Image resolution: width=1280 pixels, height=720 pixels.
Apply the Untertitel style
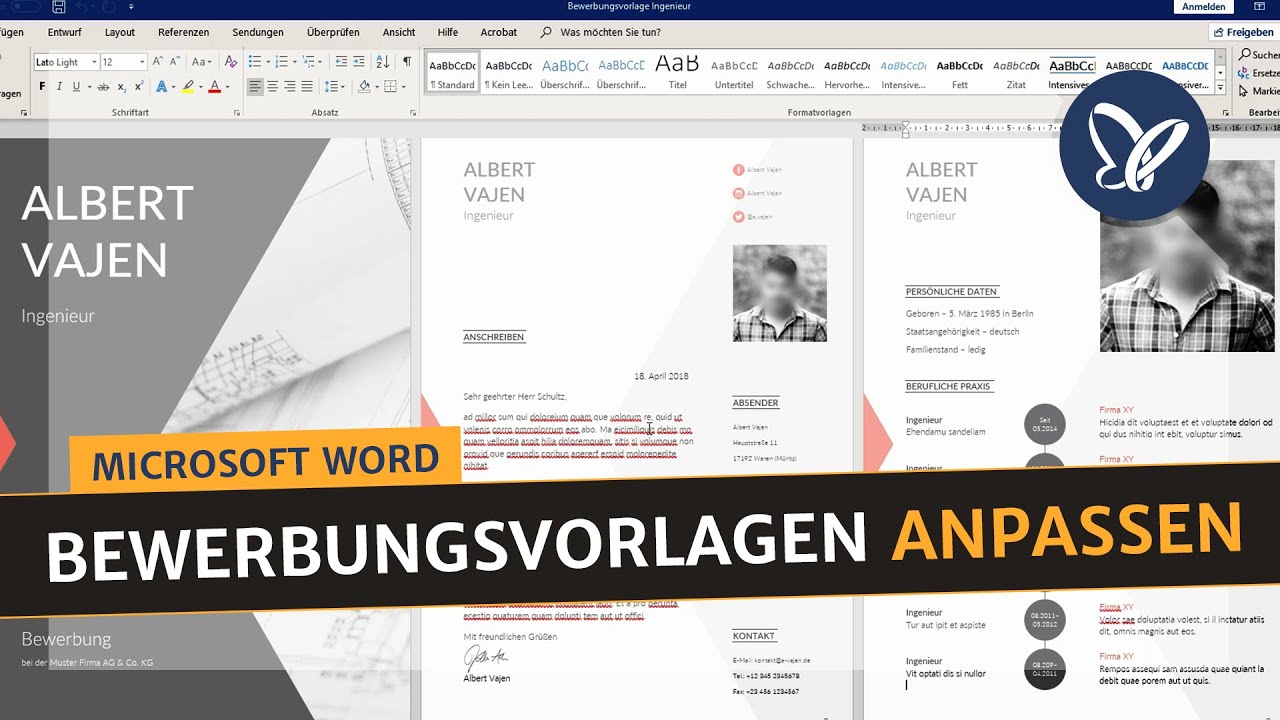[734, 73]
